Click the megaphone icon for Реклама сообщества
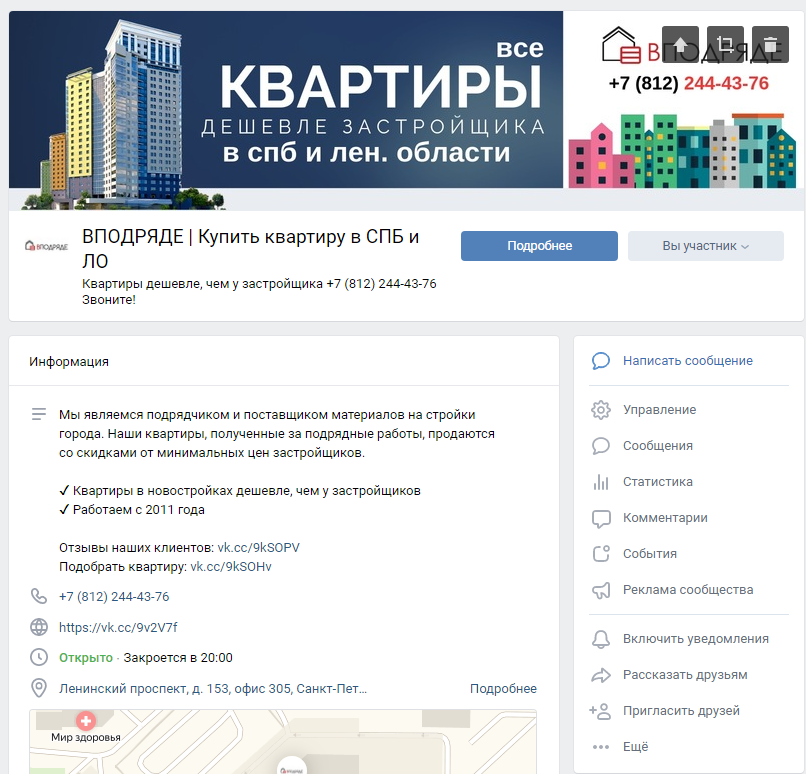806x774 pixels. 601,590
